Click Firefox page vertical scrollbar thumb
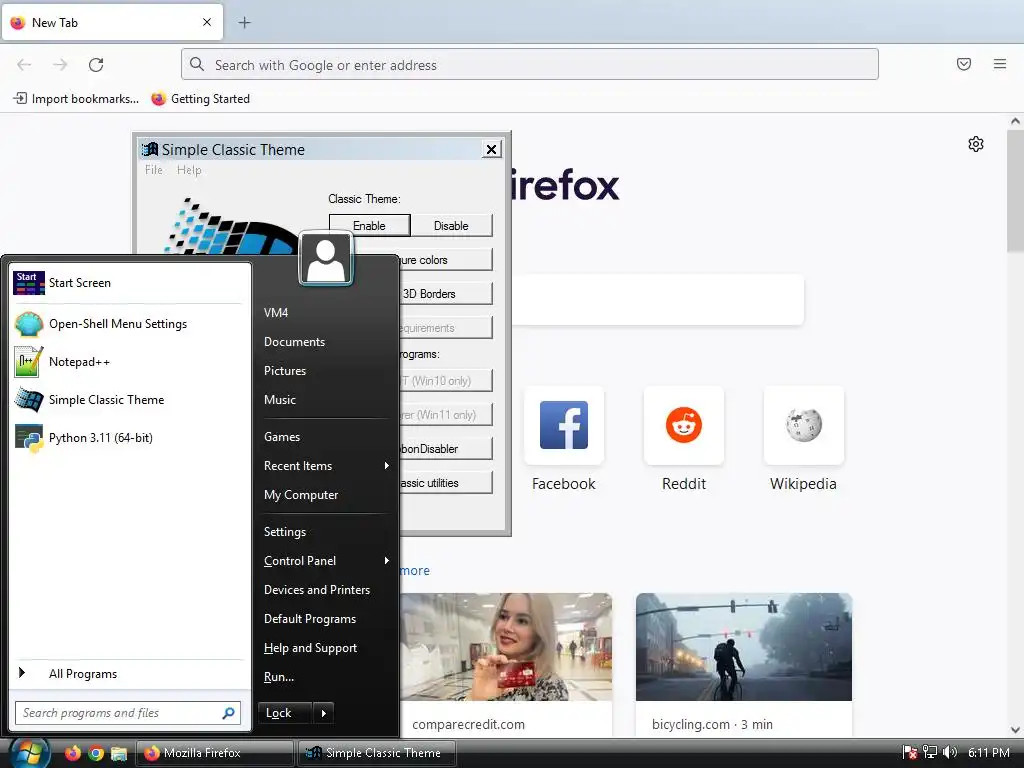Image resolution: width=1024 pixels, height=768 pixels. (x=1015, y=190)
